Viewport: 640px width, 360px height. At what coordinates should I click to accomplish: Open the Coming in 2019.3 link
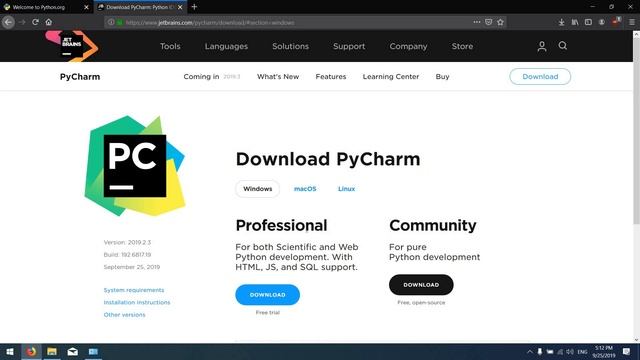click(x=212, y=76)
